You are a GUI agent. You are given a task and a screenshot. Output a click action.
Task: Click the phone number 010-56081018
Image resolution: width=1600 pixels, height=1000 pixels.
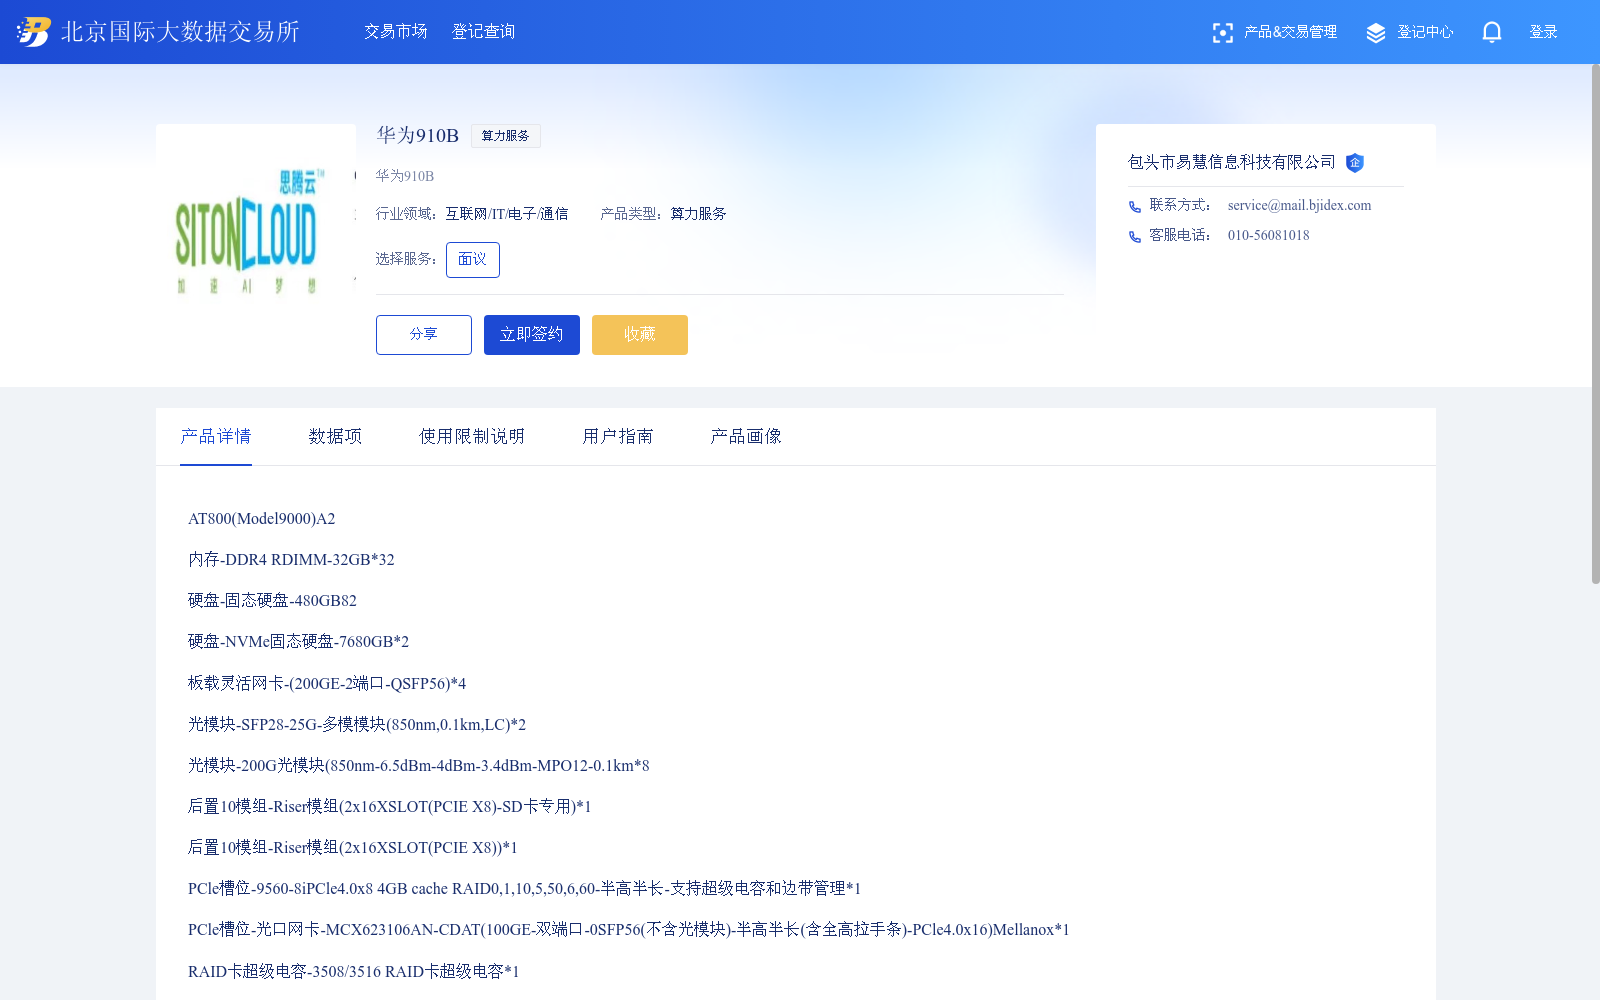coord(1269,236)
